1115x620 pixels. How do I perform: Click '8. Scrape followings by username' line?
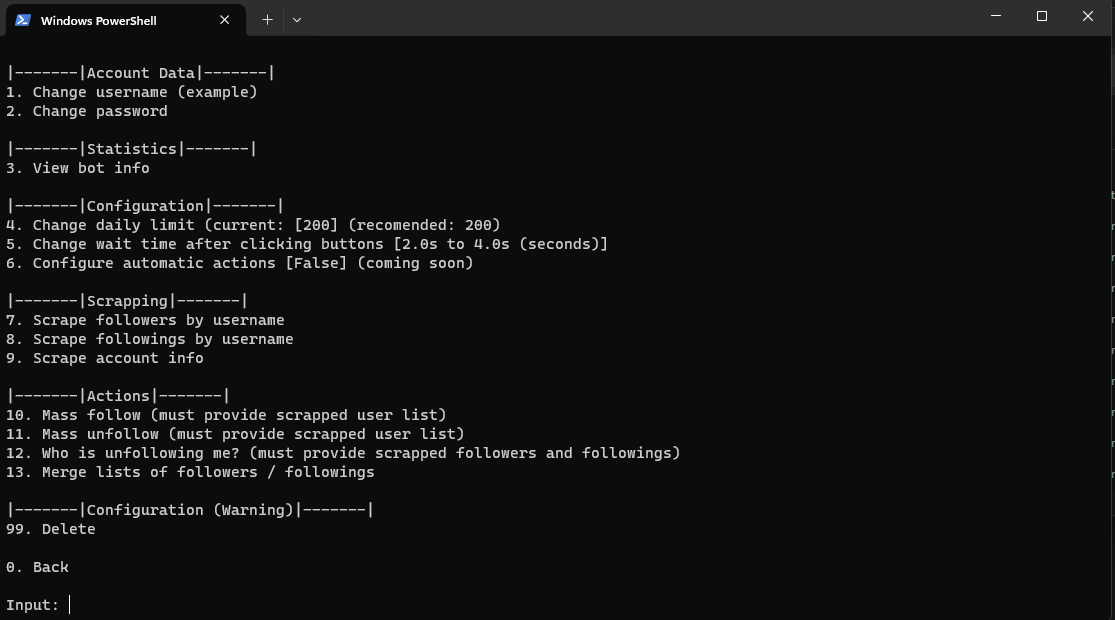coord(149,340)
